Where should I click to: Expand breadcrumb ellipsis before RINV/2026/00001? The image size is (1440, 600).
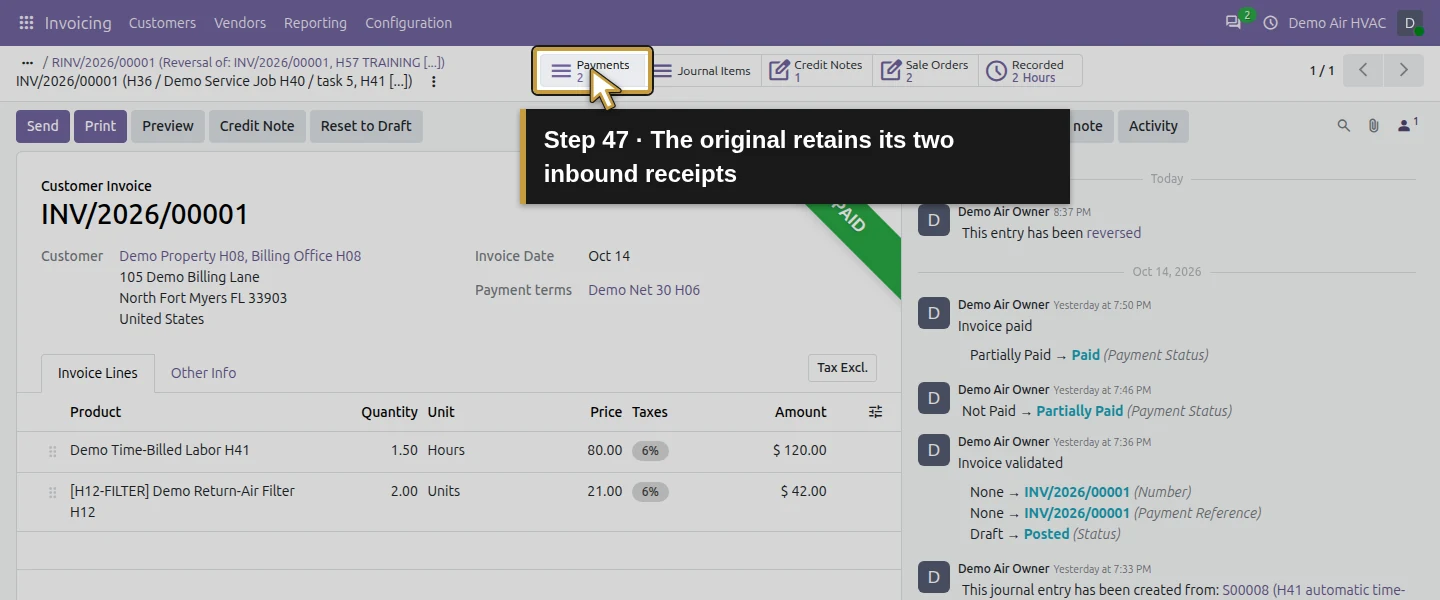point(27,62)
